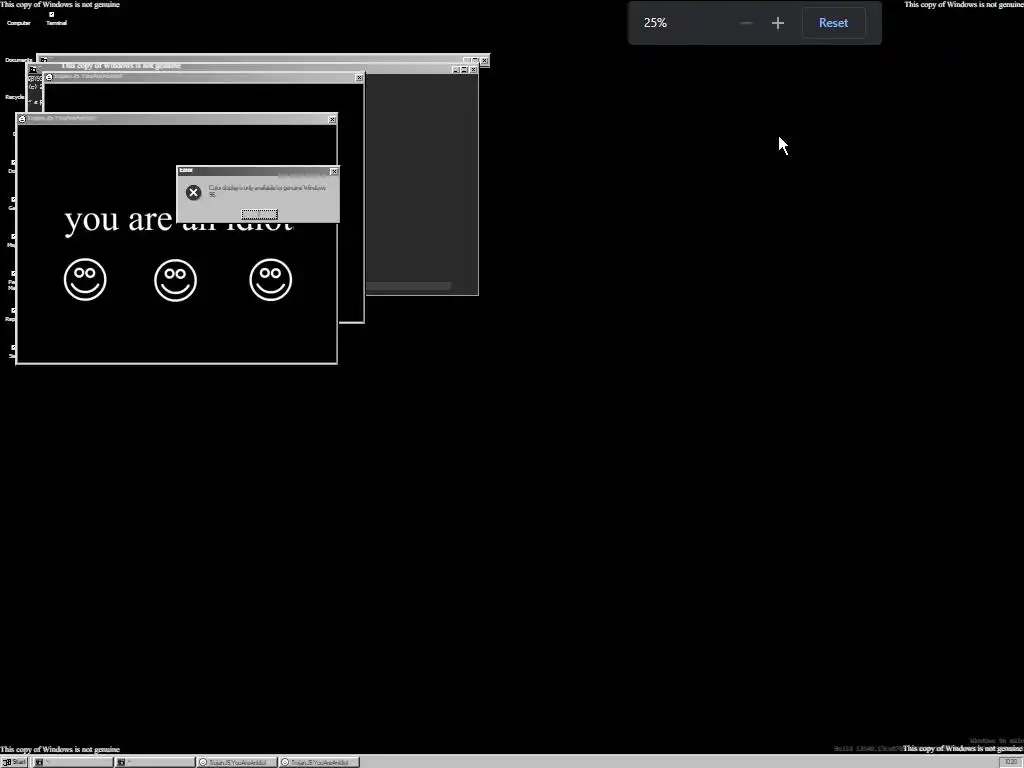The image size is (1024, 768).
Task: Click the left smiley face
Action: coord(85,280)
